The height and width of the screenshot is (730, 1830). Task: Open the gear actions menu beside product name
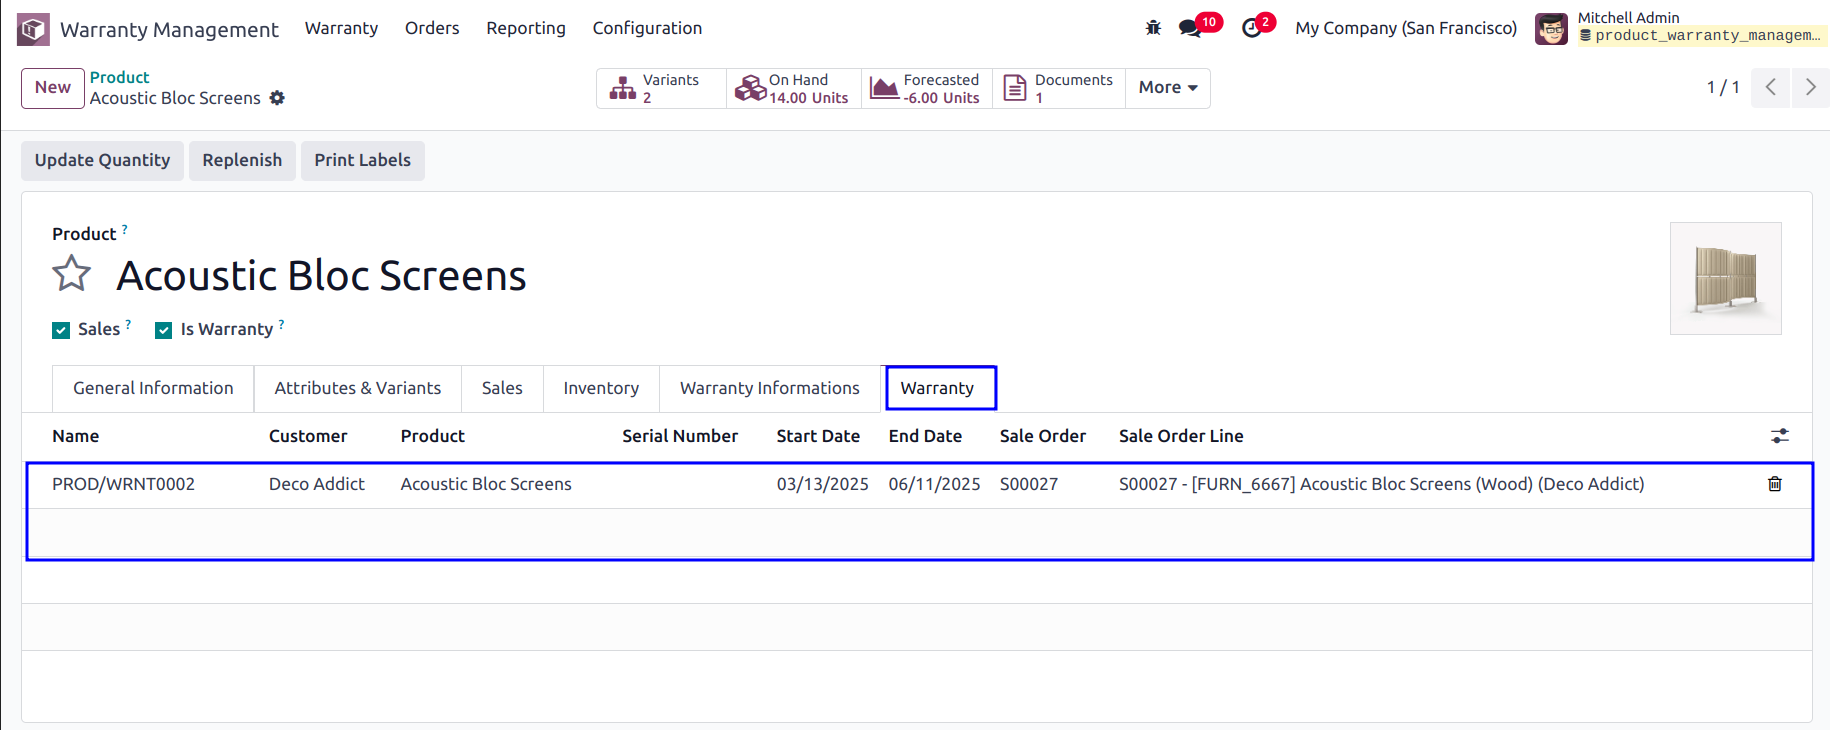[x=277, y=98]
